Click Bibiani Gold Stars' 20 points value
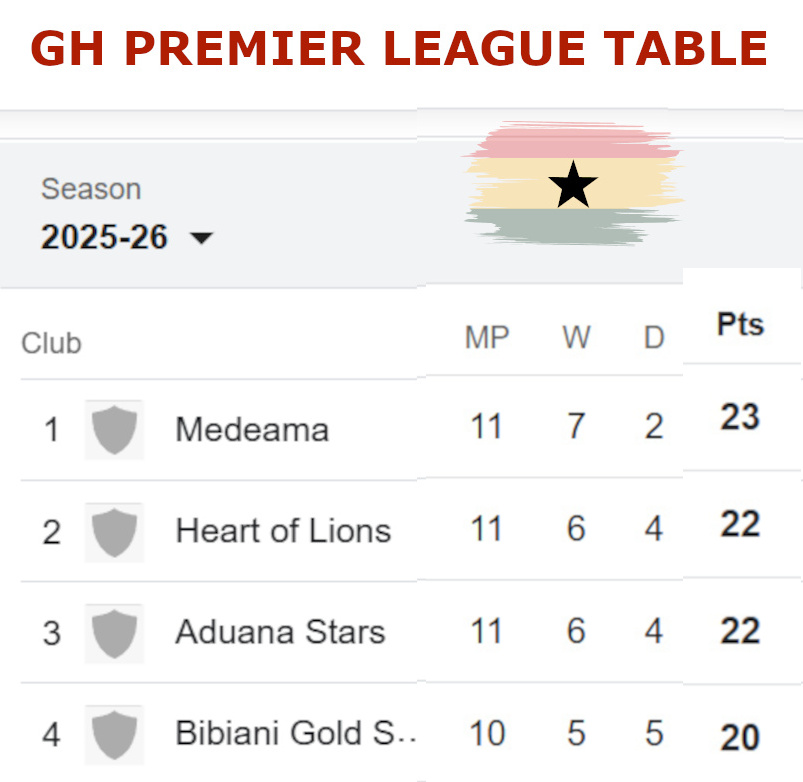Viewport: 803px width, 782px height. tap(740, 737)
